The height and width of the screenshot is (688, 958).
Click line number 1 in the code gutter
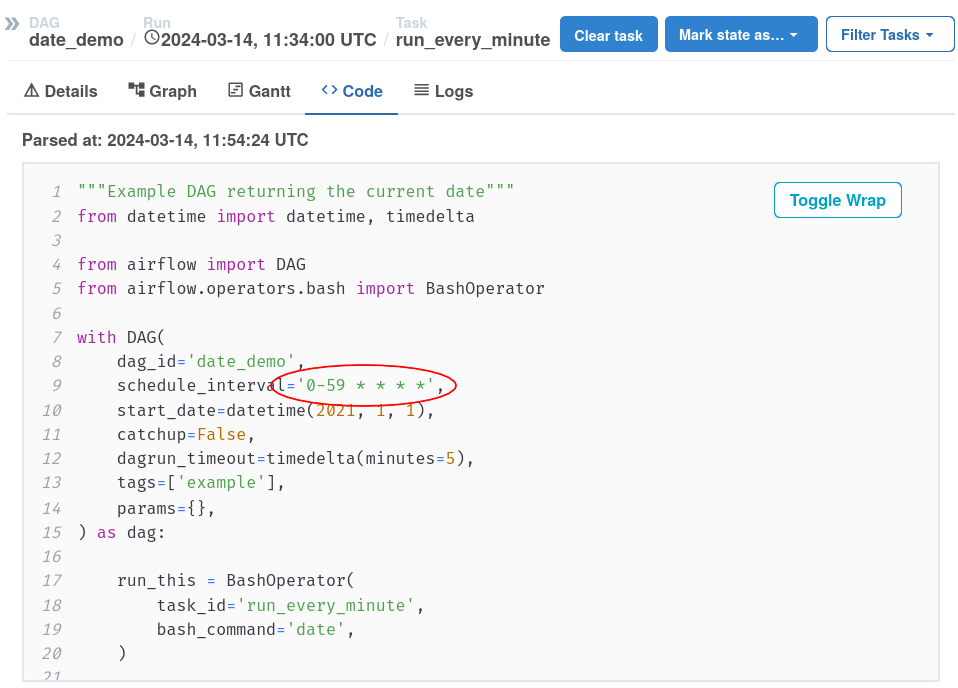tap(57, 192)
